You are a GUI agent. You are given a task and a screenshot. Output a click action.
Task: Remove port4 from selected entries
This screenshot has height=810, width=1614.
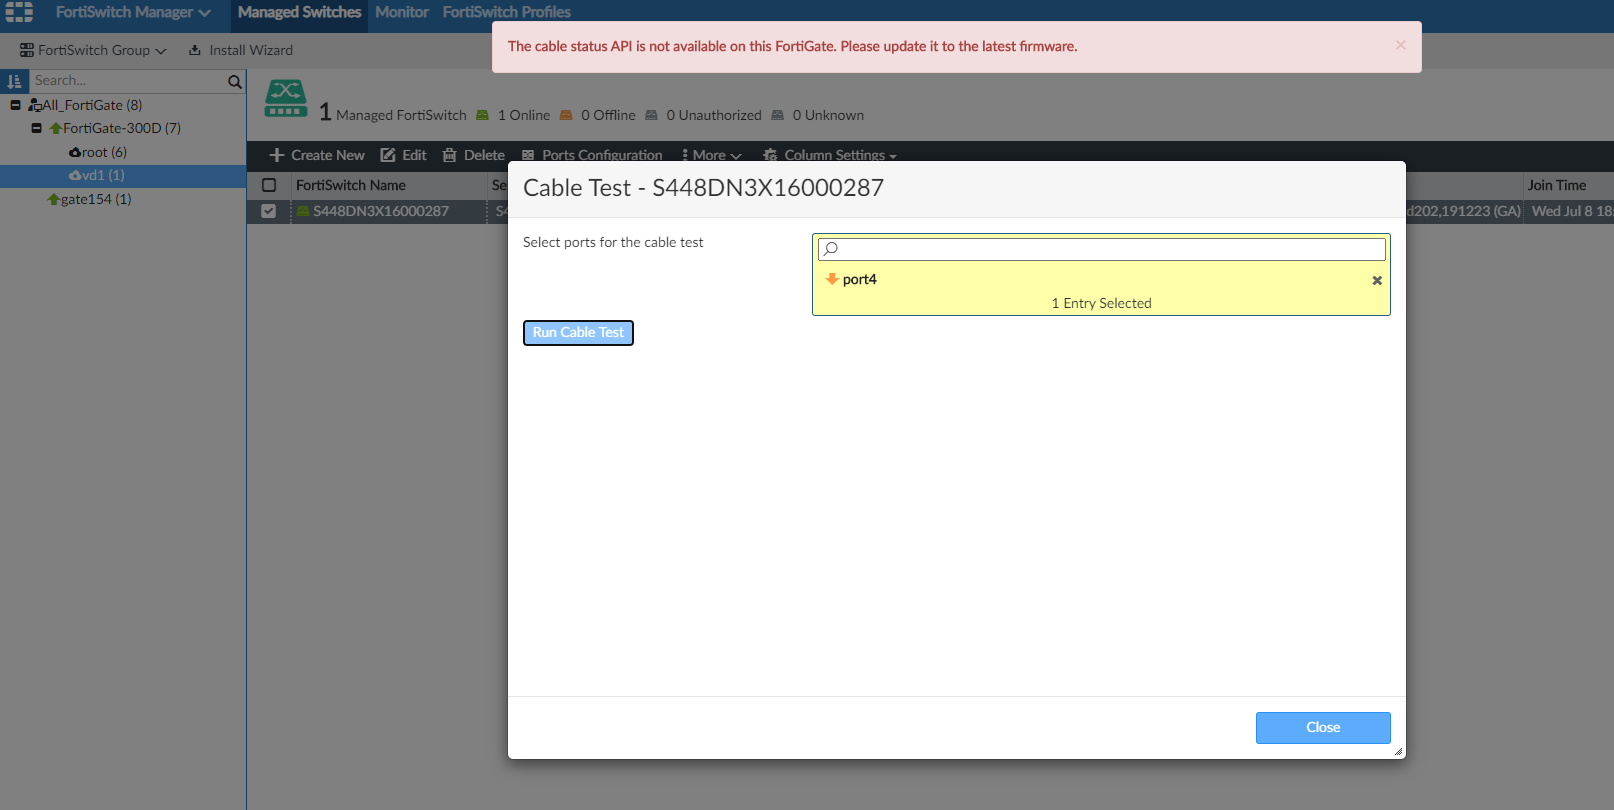tap(1377, 280)
